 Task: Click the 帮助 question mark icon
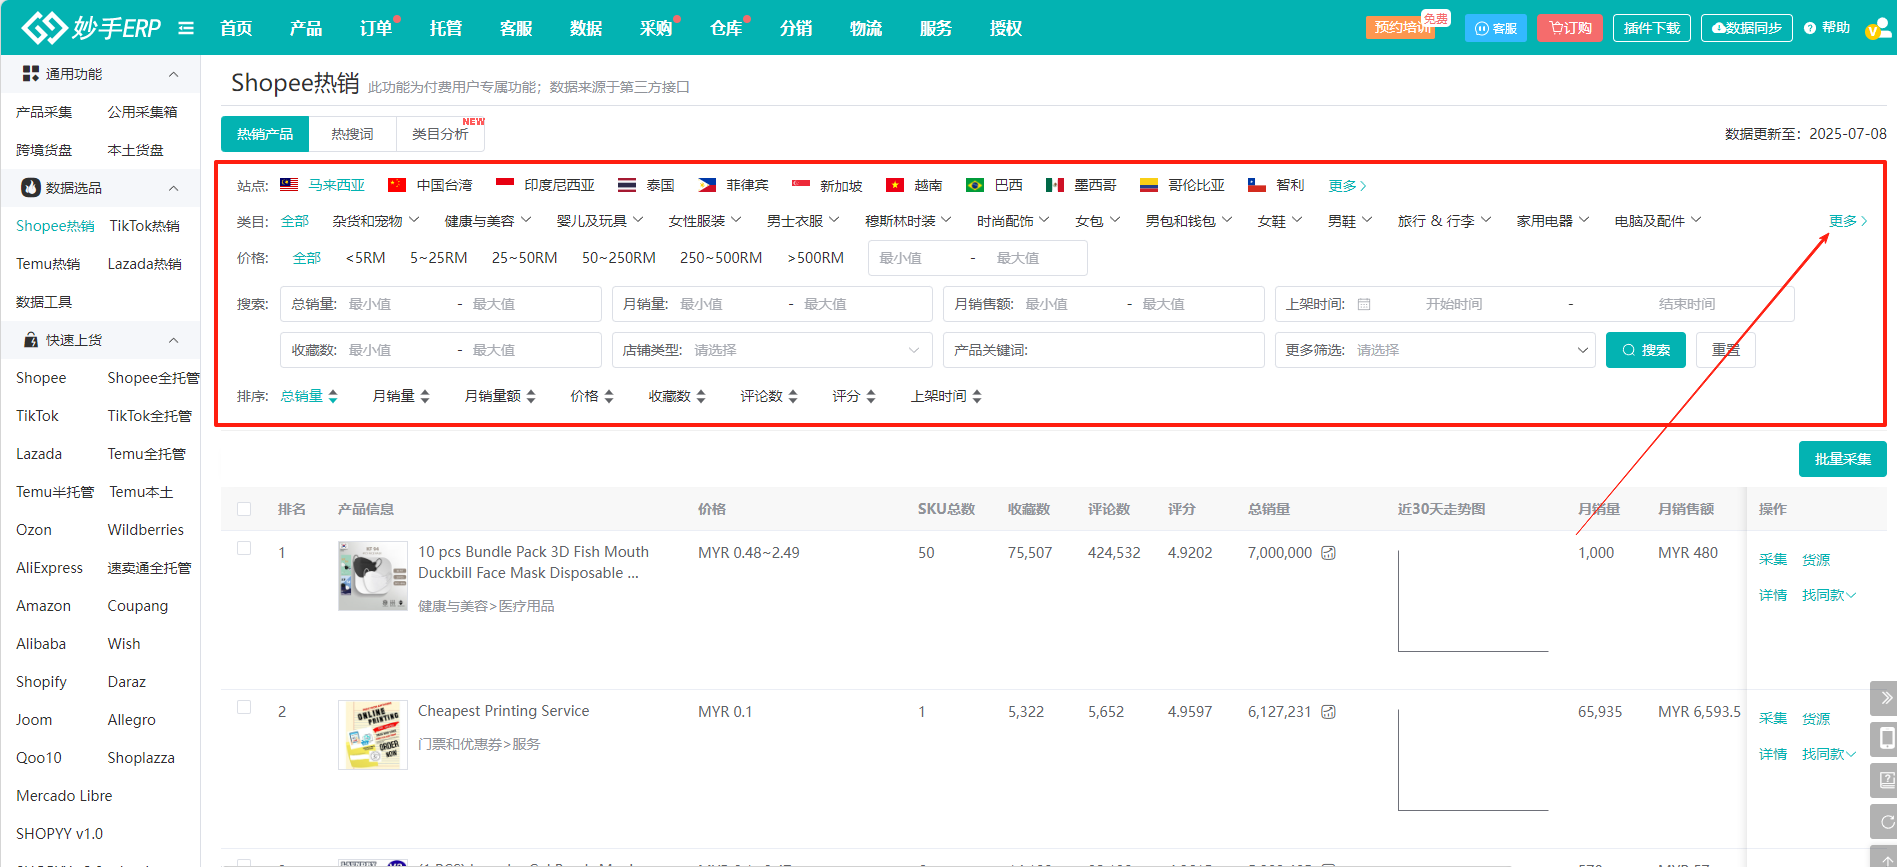[x=1810, y=28]
